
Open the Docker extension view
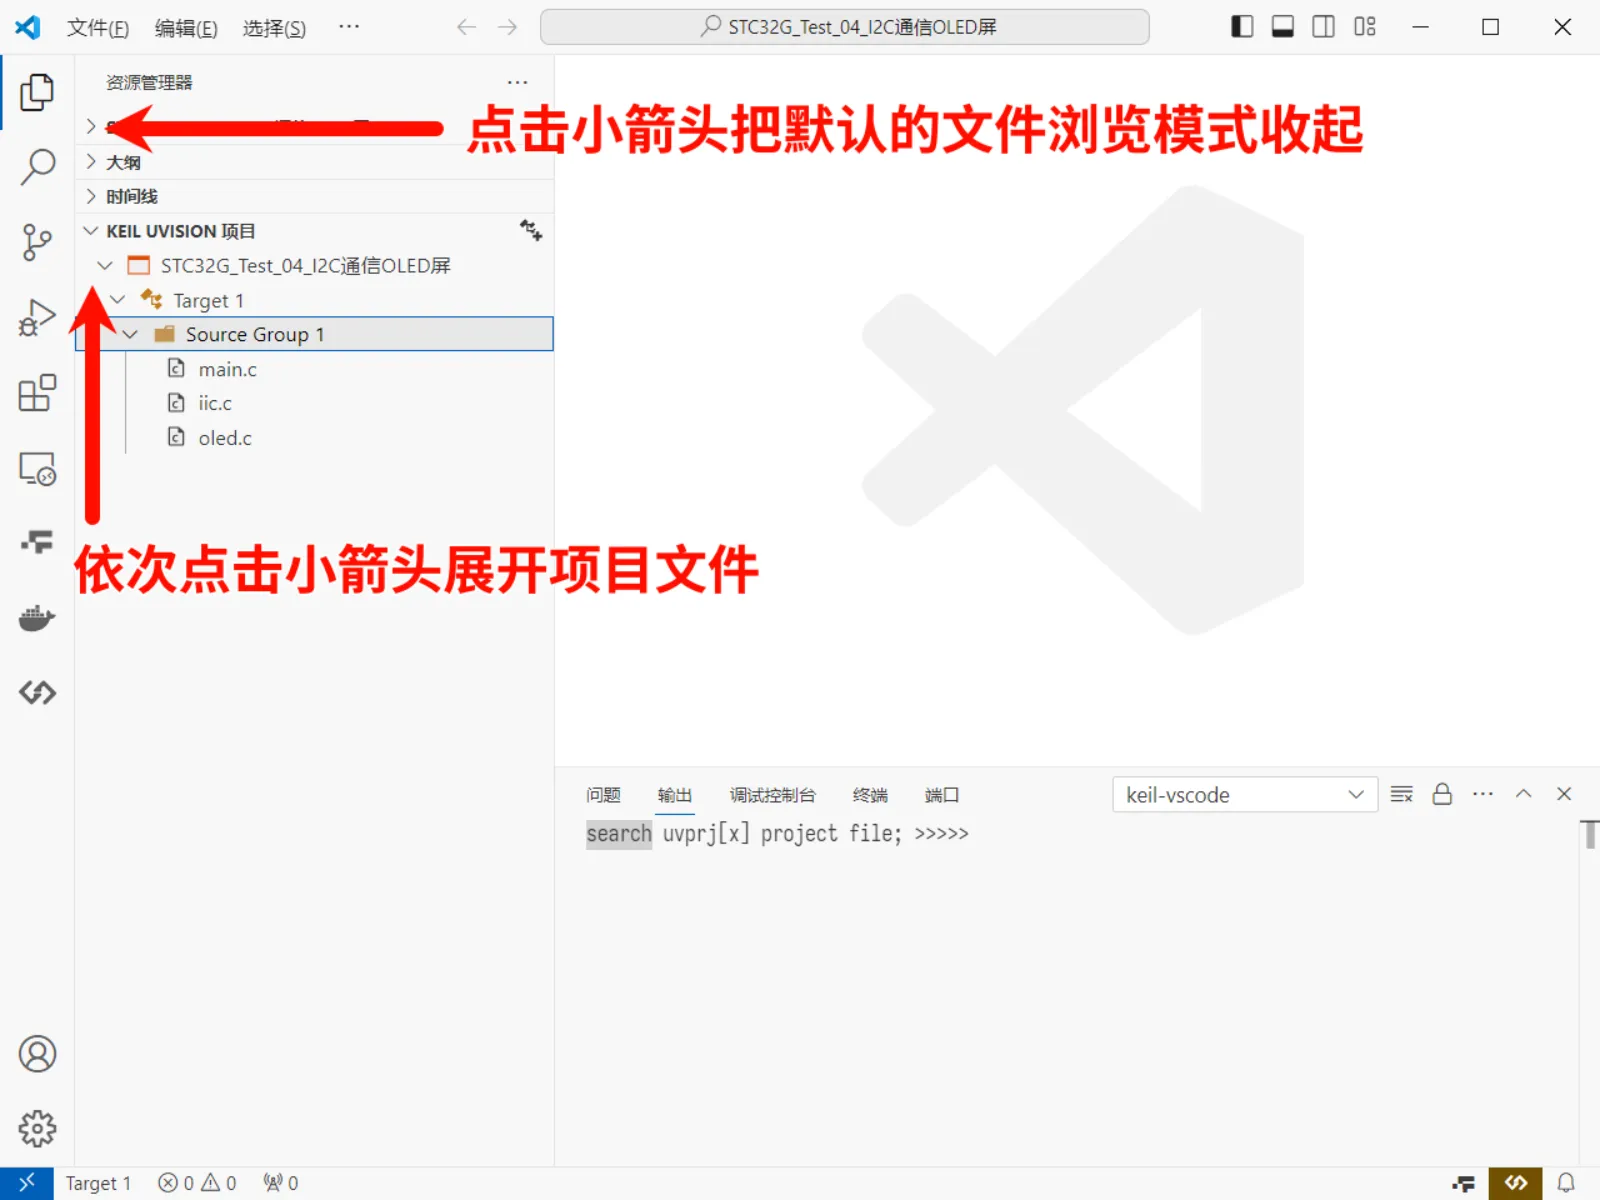pyautogui.click(x=37, y=617)
